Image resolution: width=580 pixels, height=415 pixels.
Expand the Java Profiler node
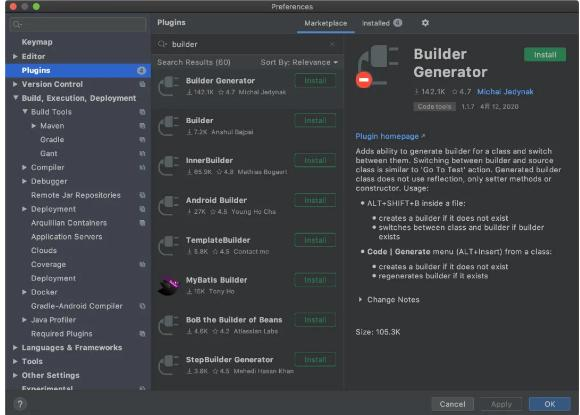(x=25, y=320)
